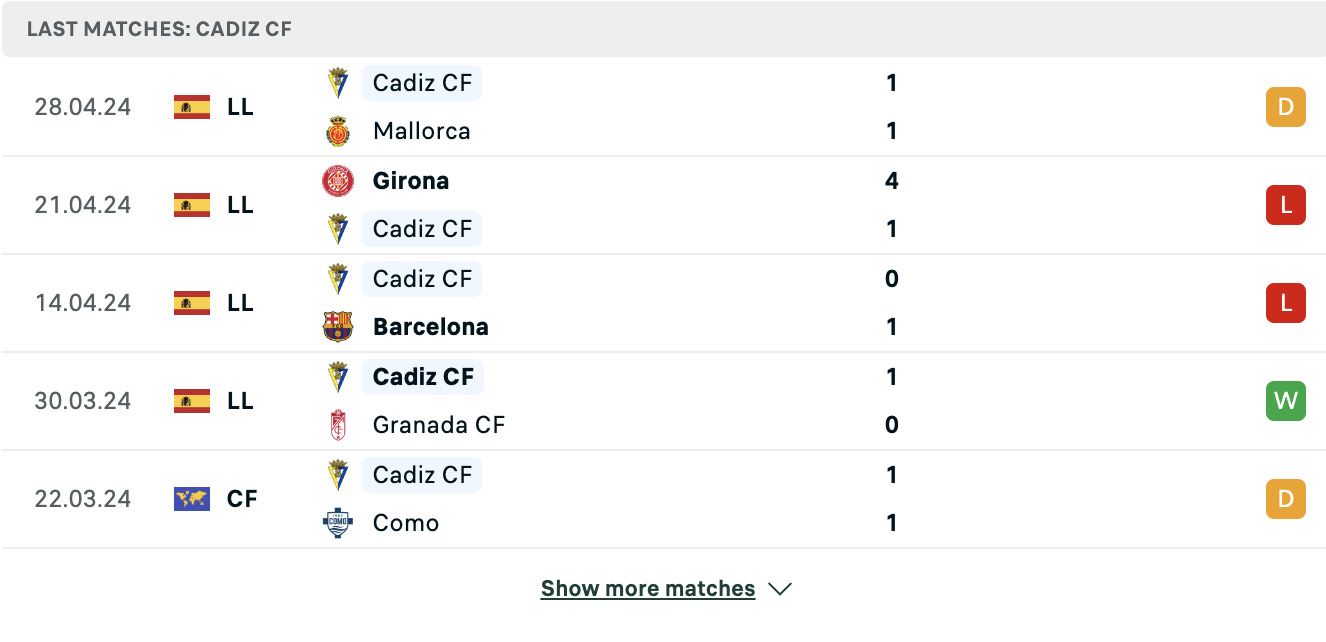Click the Como club crest icon
The height and width of the screenshot is (642, 1326).
tap(338, 523)
